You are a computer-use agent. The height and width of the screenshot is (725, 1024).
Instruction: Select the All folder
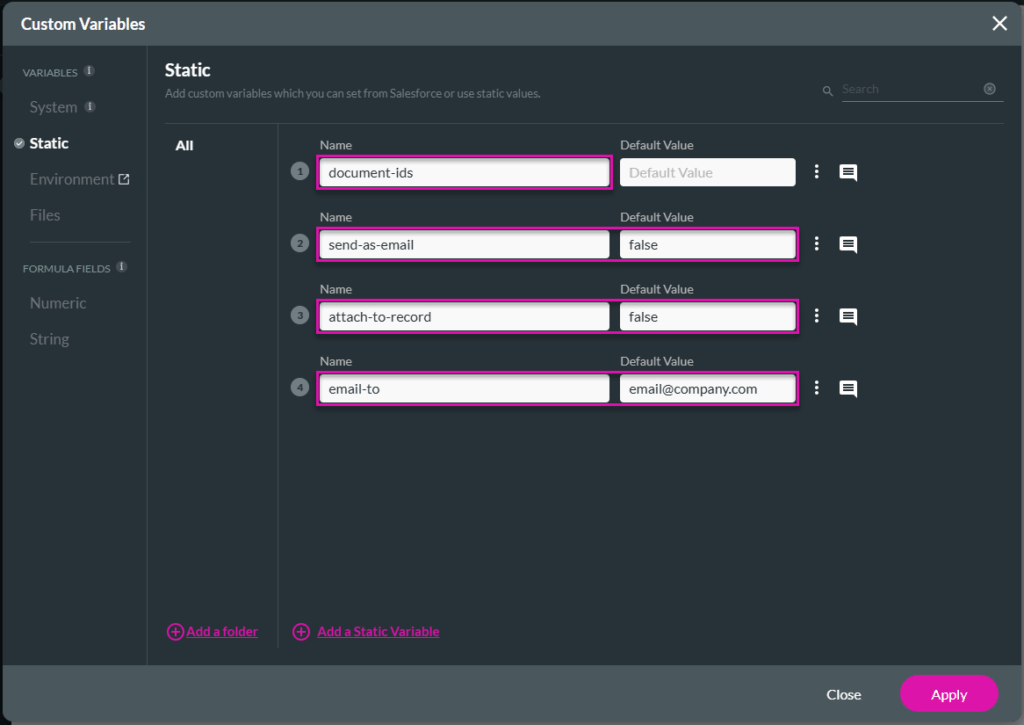184,145
